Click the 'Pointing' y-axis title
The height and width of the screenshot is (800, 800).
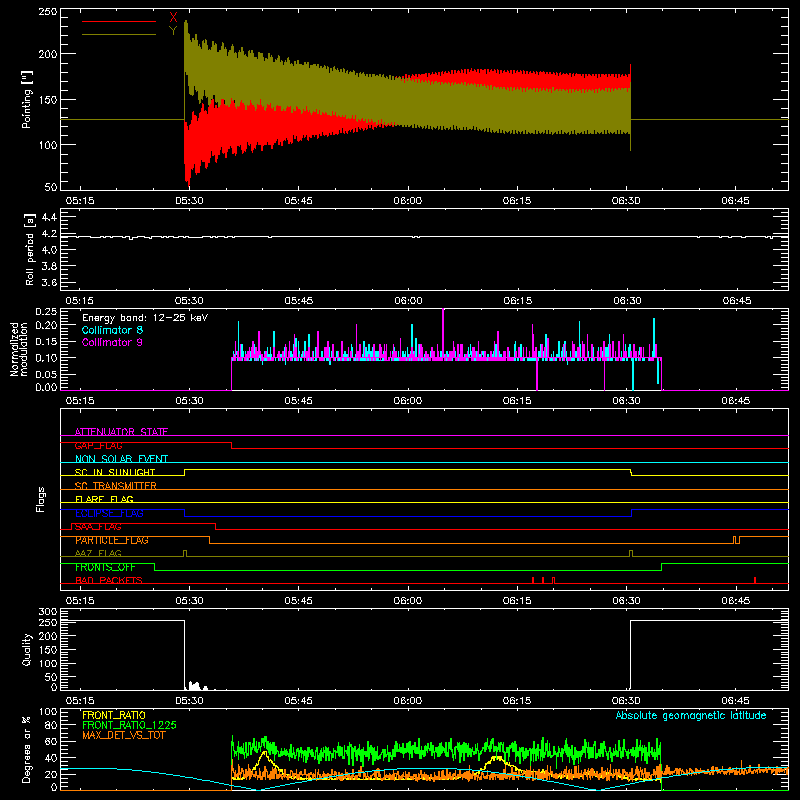pyautogui.click(x=27, y=99)
